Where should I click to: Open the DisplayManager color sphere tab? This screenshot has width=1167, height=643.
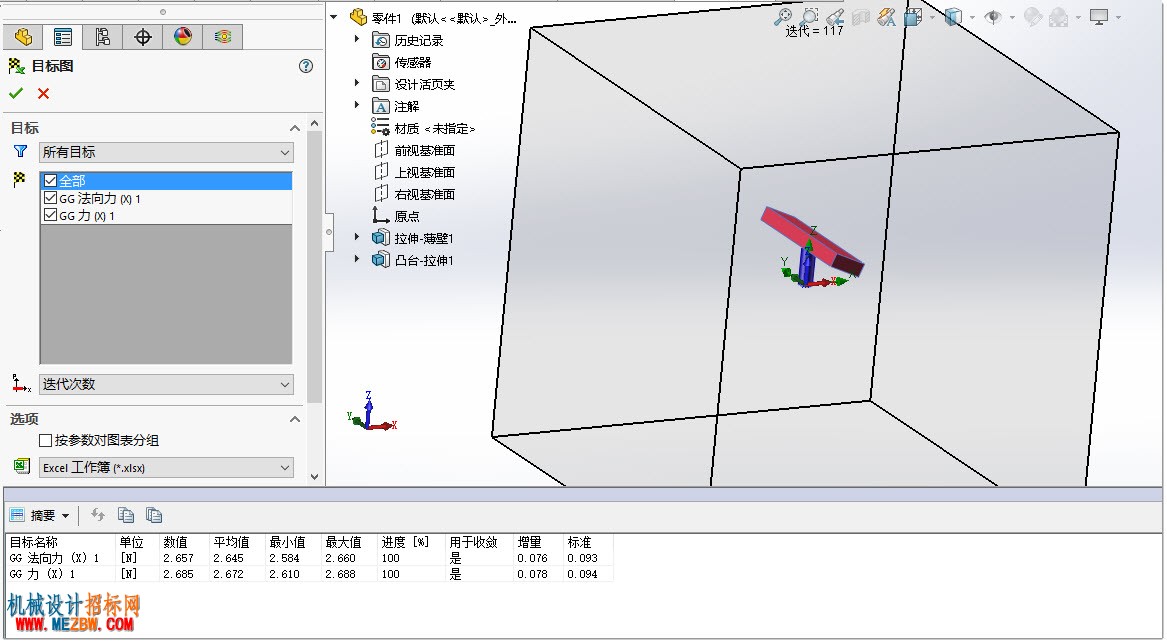coord(183,36)
